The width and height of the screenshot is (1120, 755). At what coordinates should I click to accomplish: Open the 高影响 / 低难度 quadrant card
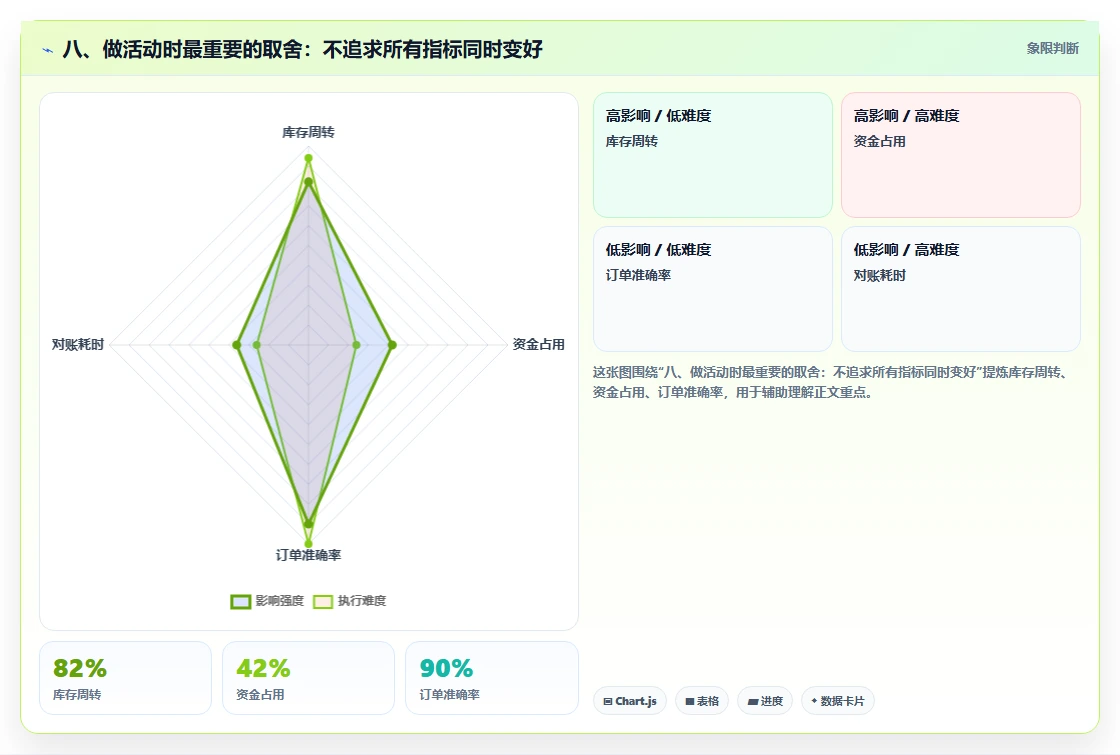[713, 155]
